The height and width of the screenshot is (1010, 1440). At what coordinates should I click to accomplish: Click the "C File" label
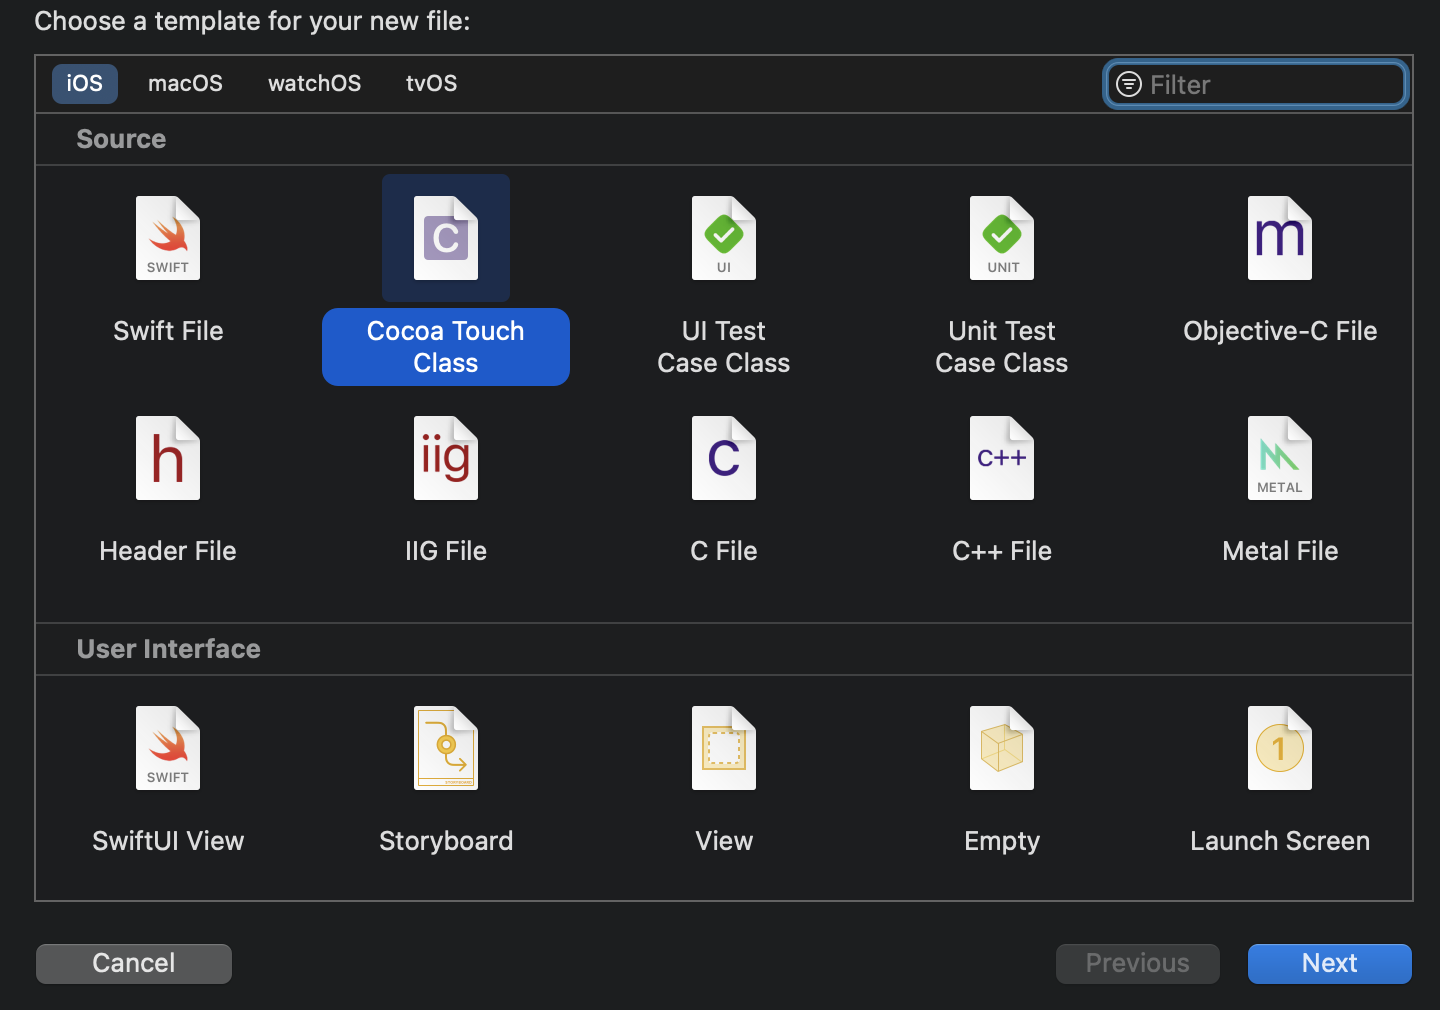[x=724, y=551]
